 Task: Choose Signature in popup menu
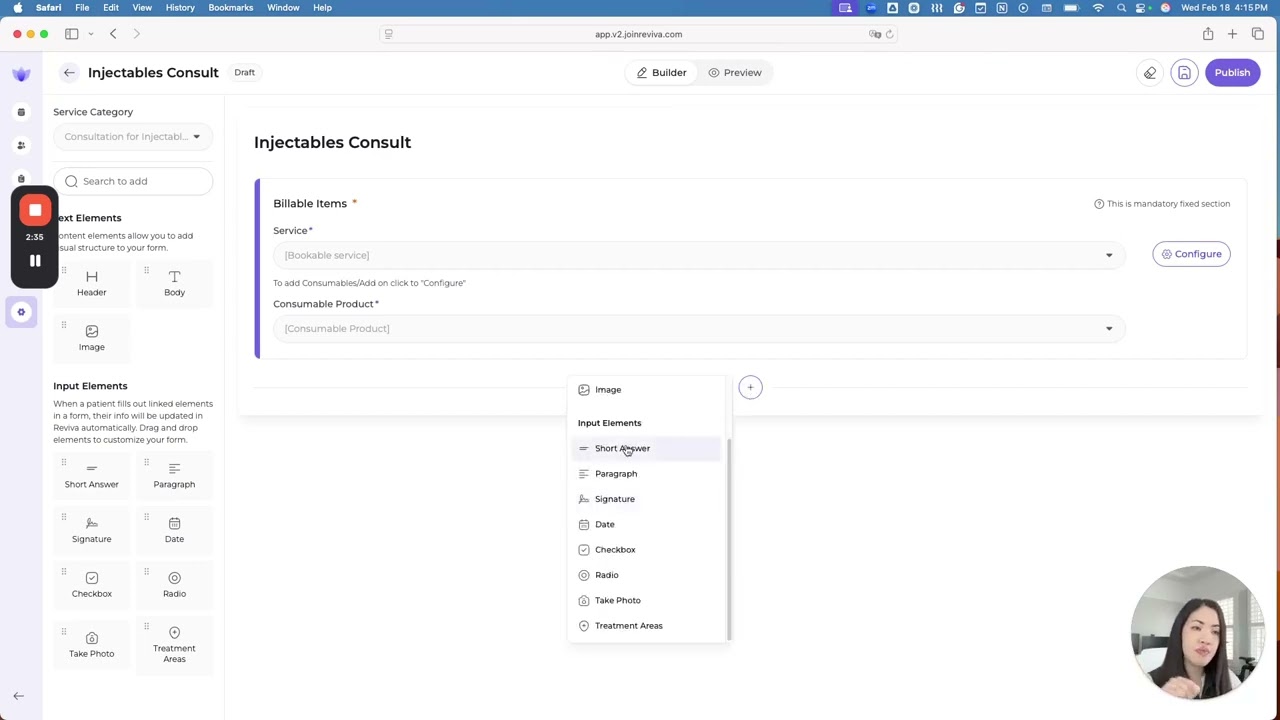click(647, 499)
